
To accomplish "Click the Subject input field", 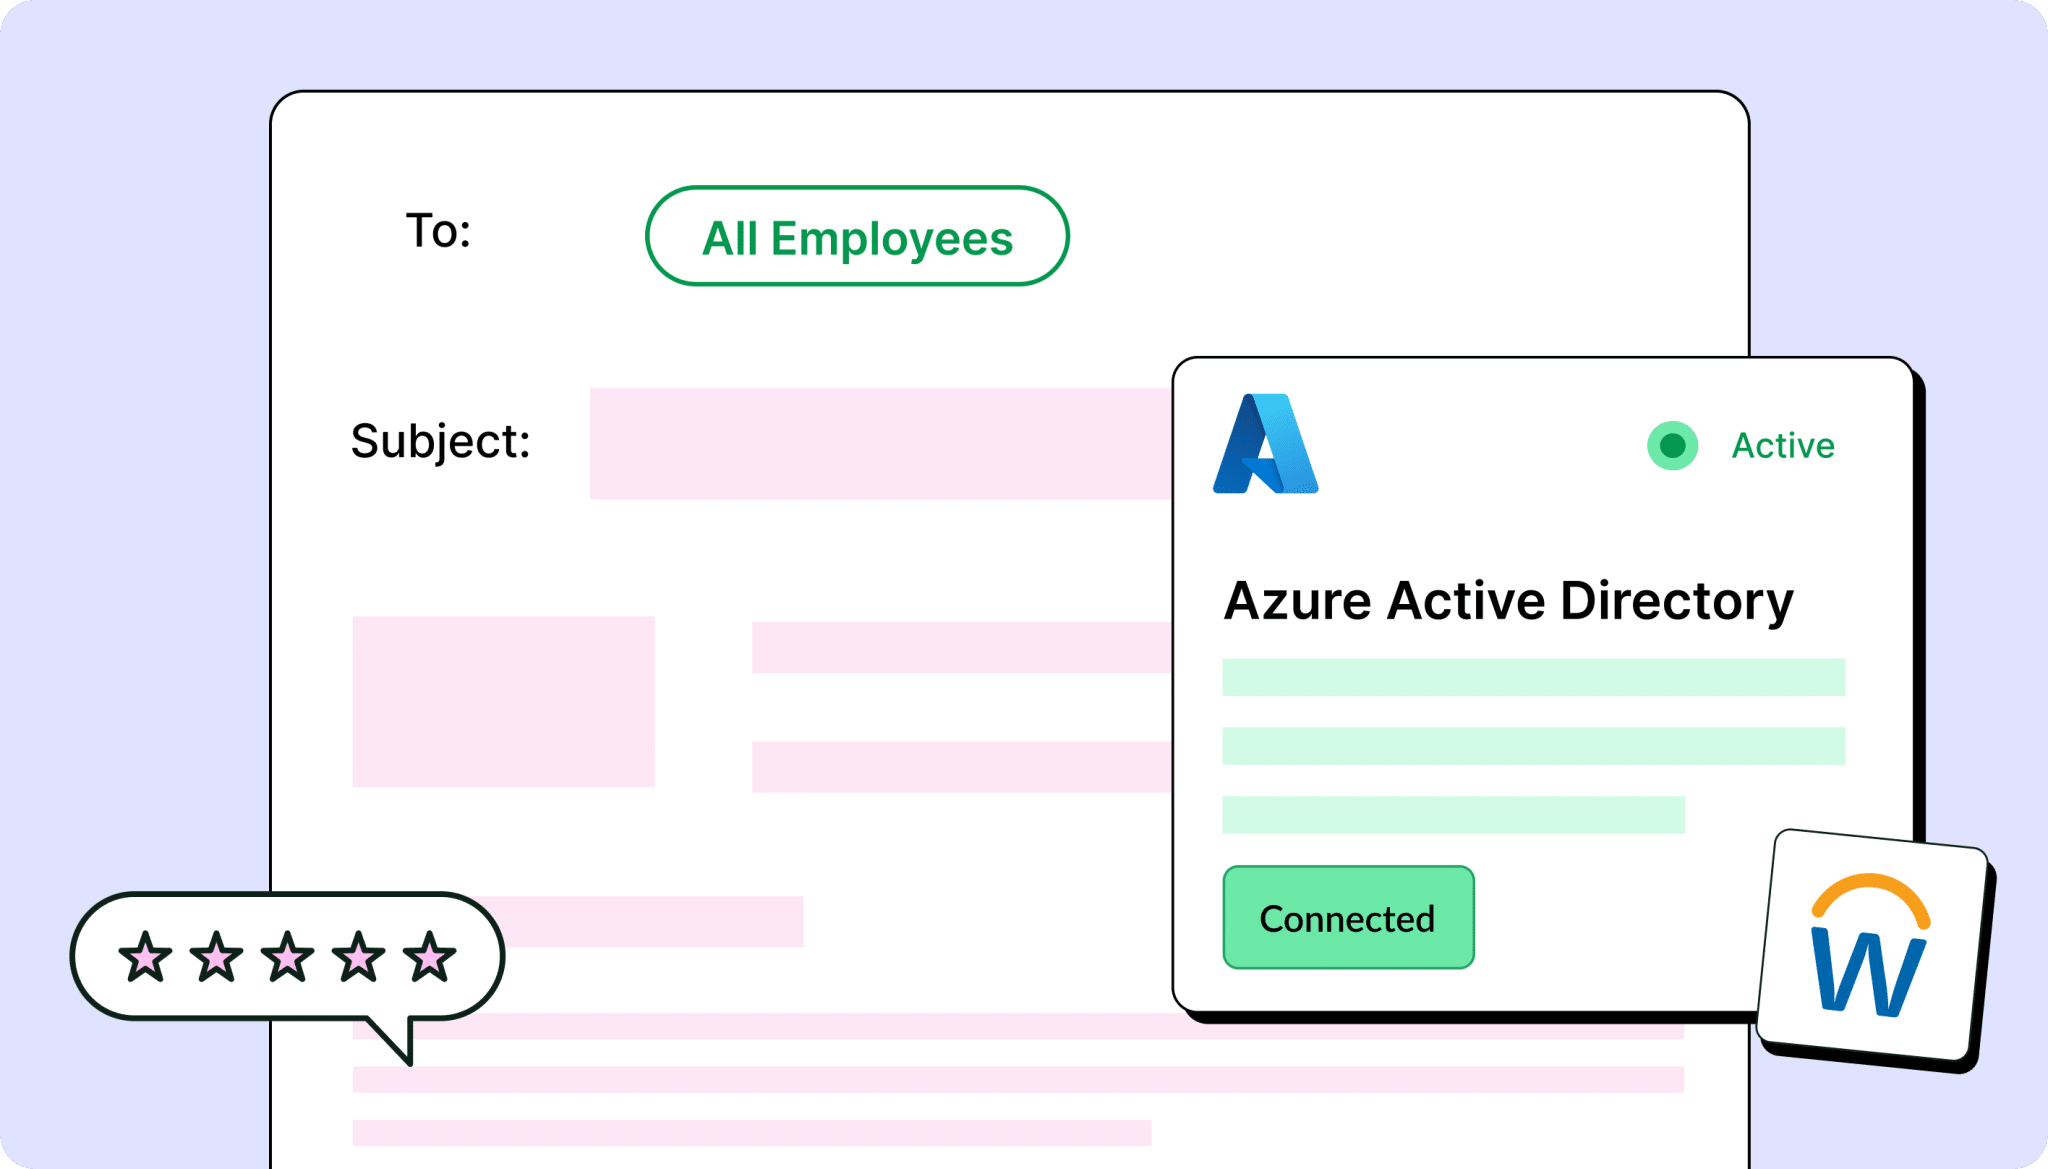I will [881, 443].
